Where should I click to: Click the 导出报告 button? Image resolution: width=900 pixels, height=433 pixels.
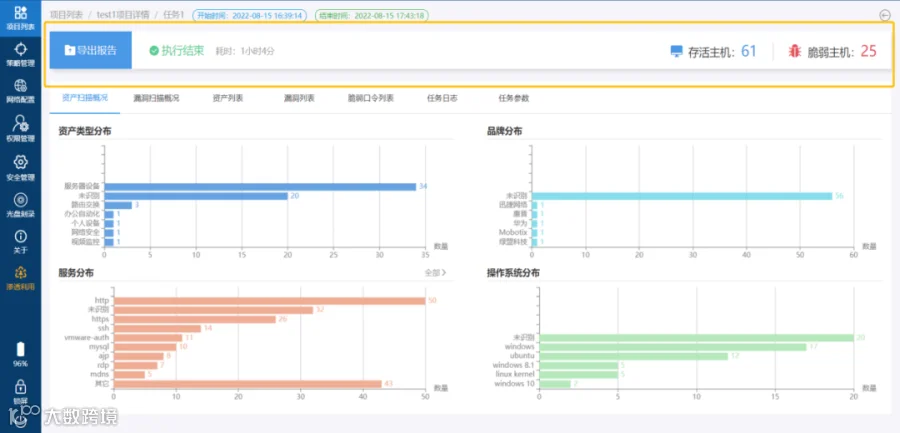91,50
